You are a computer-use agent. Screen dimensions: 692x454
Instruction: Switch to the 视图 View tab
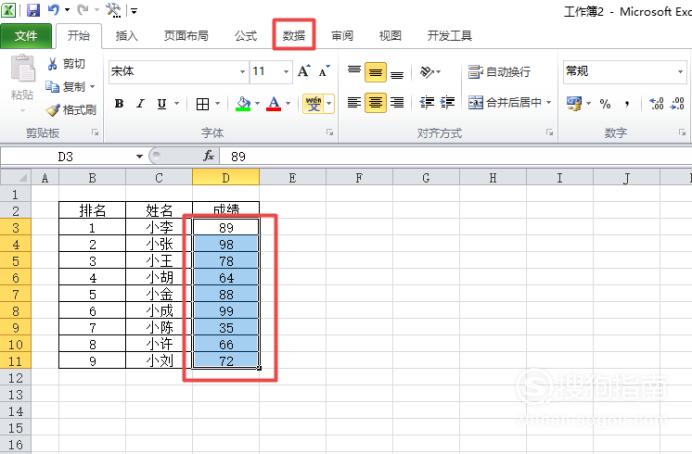[390, 36]
